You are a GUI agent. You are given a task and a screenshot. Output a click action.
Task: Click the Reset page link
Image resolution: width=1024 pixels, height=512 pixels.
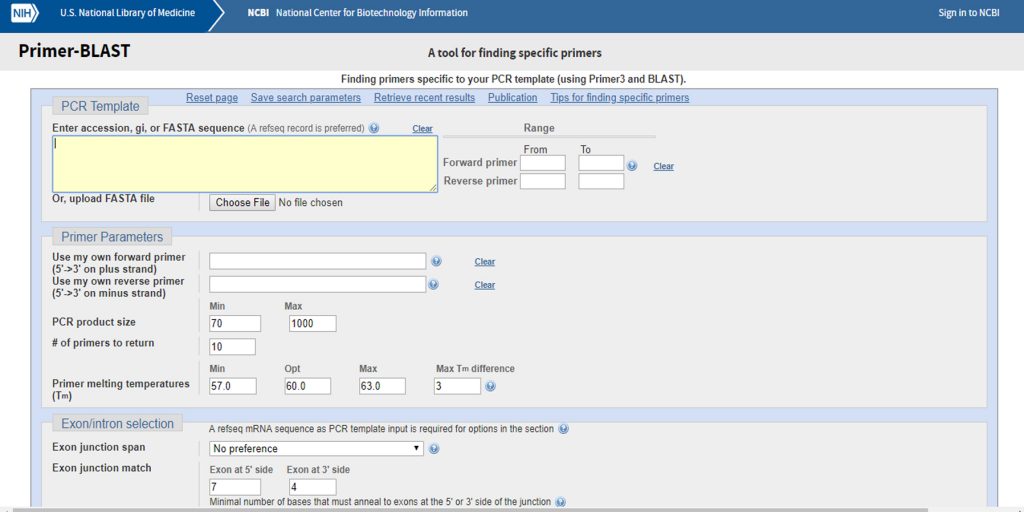pyautogui.click(x=212, y=97)
